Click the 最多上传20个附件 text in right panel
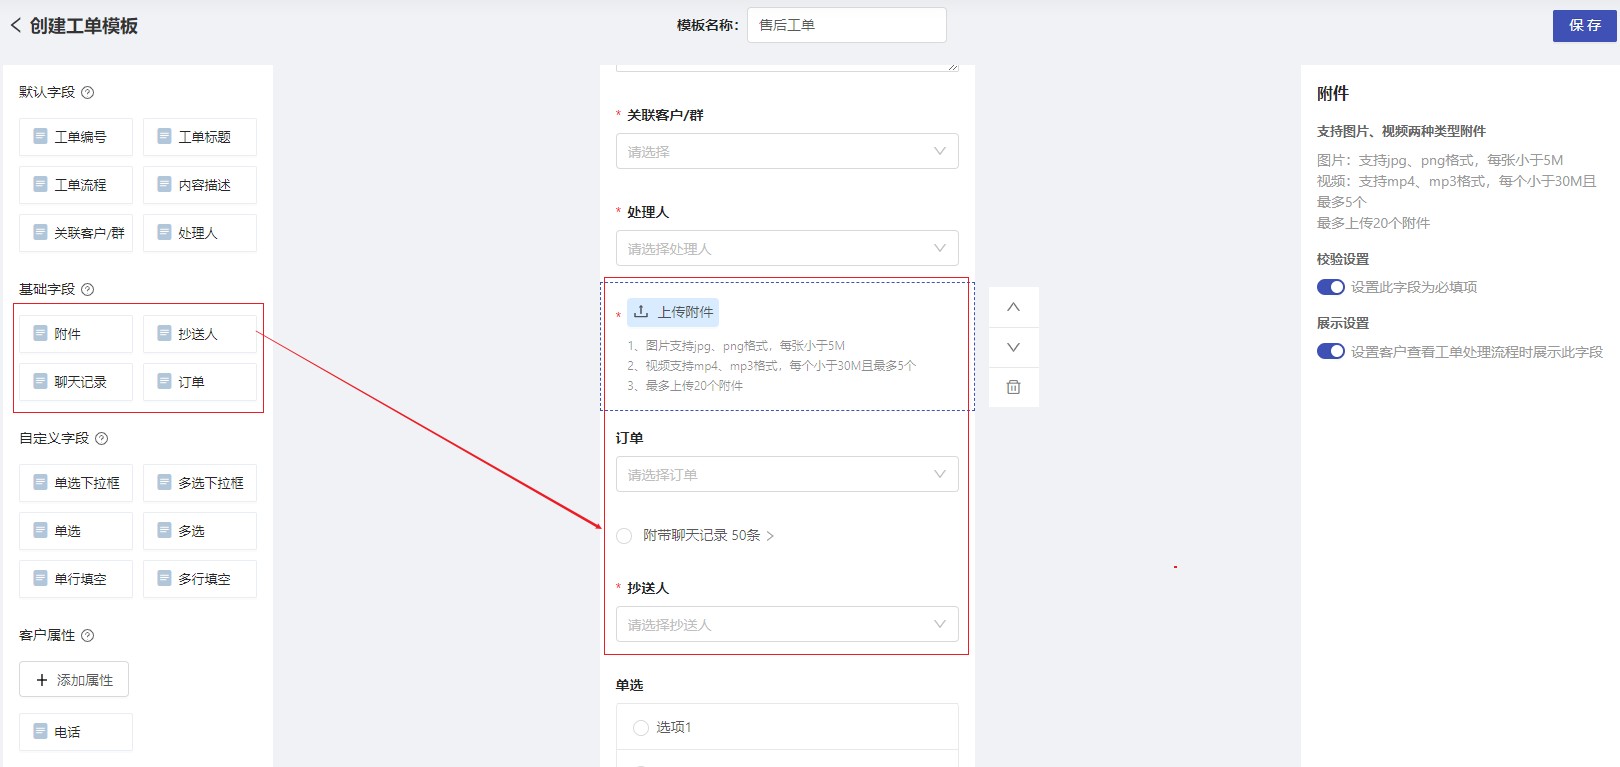The image size is (1620, 767). coord(1373,223)
